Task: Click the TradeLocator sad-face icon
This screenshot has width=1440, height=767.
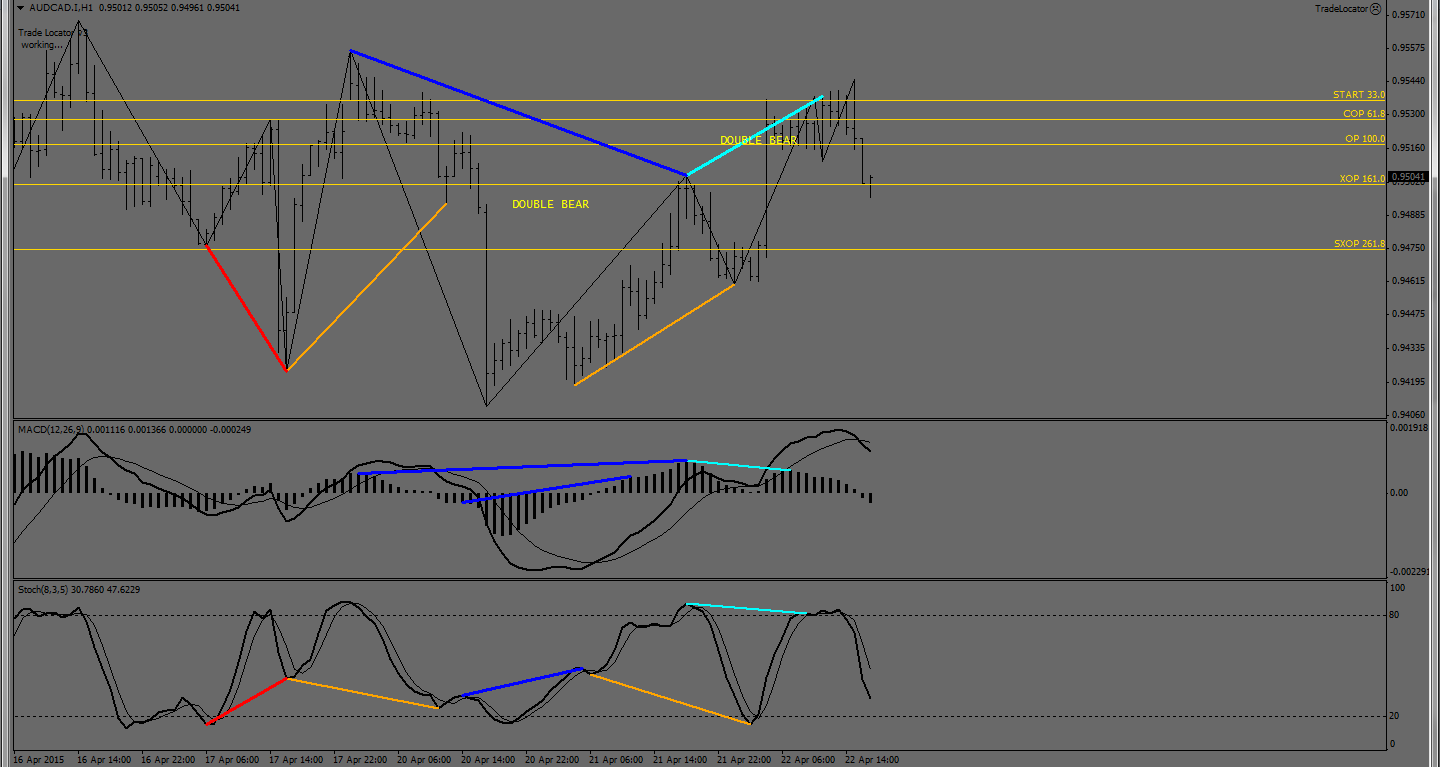Action: click(x=1375, y=9)
